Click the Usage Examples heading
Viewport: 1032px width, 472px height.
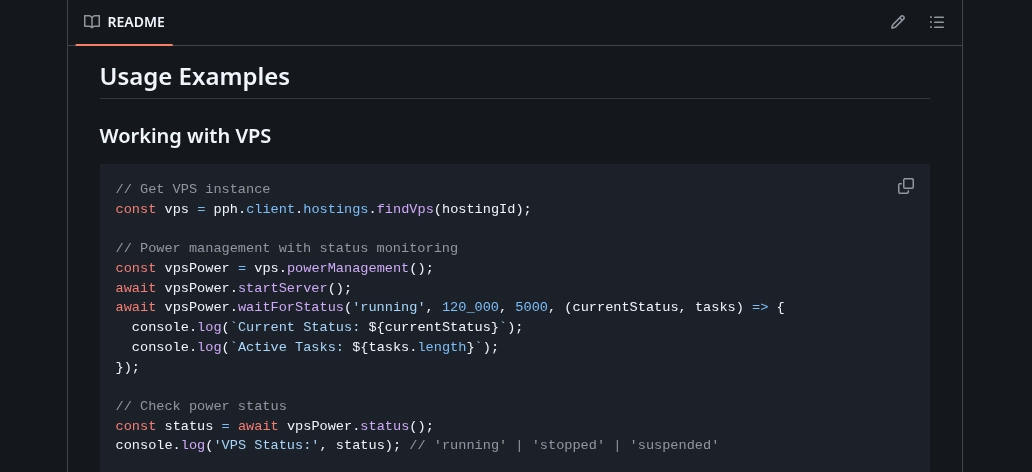[195, 77]
